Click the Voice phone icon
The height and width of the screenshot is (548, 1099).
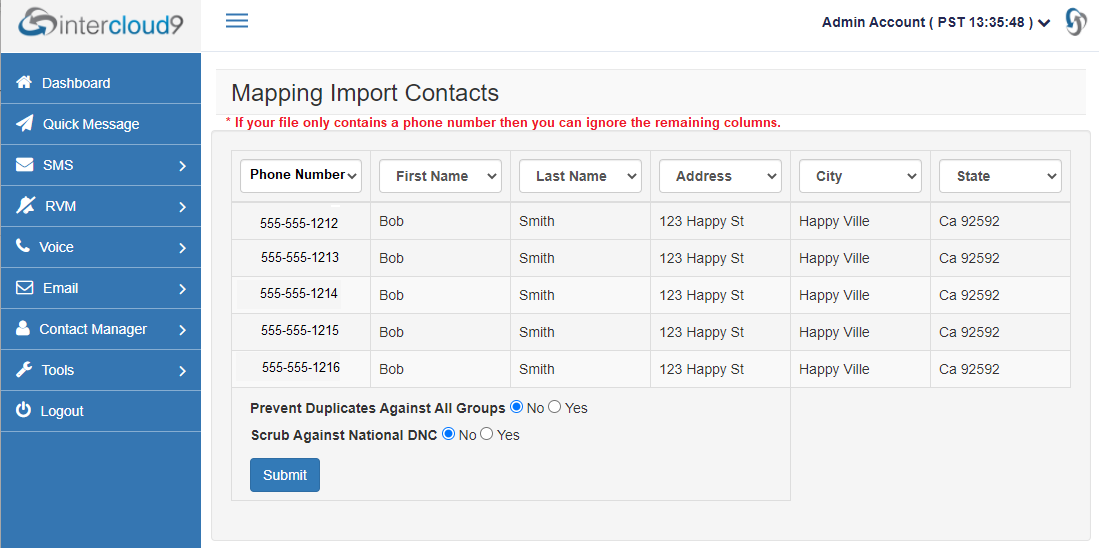coord(23,246)
